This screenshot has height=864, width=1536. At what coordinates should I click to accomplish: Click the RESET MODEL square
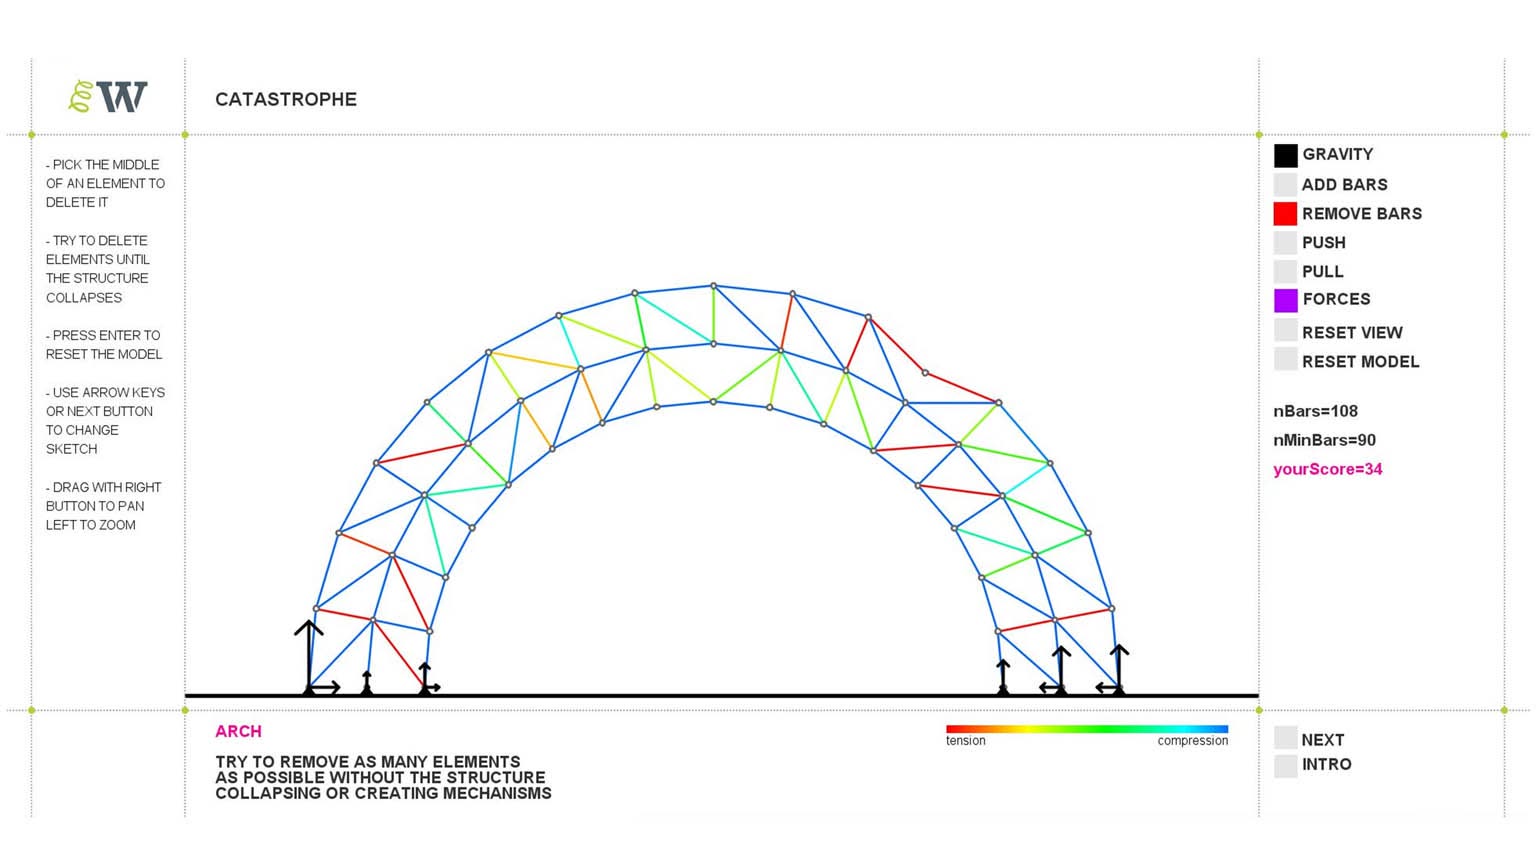click(x=1285, y=360)
